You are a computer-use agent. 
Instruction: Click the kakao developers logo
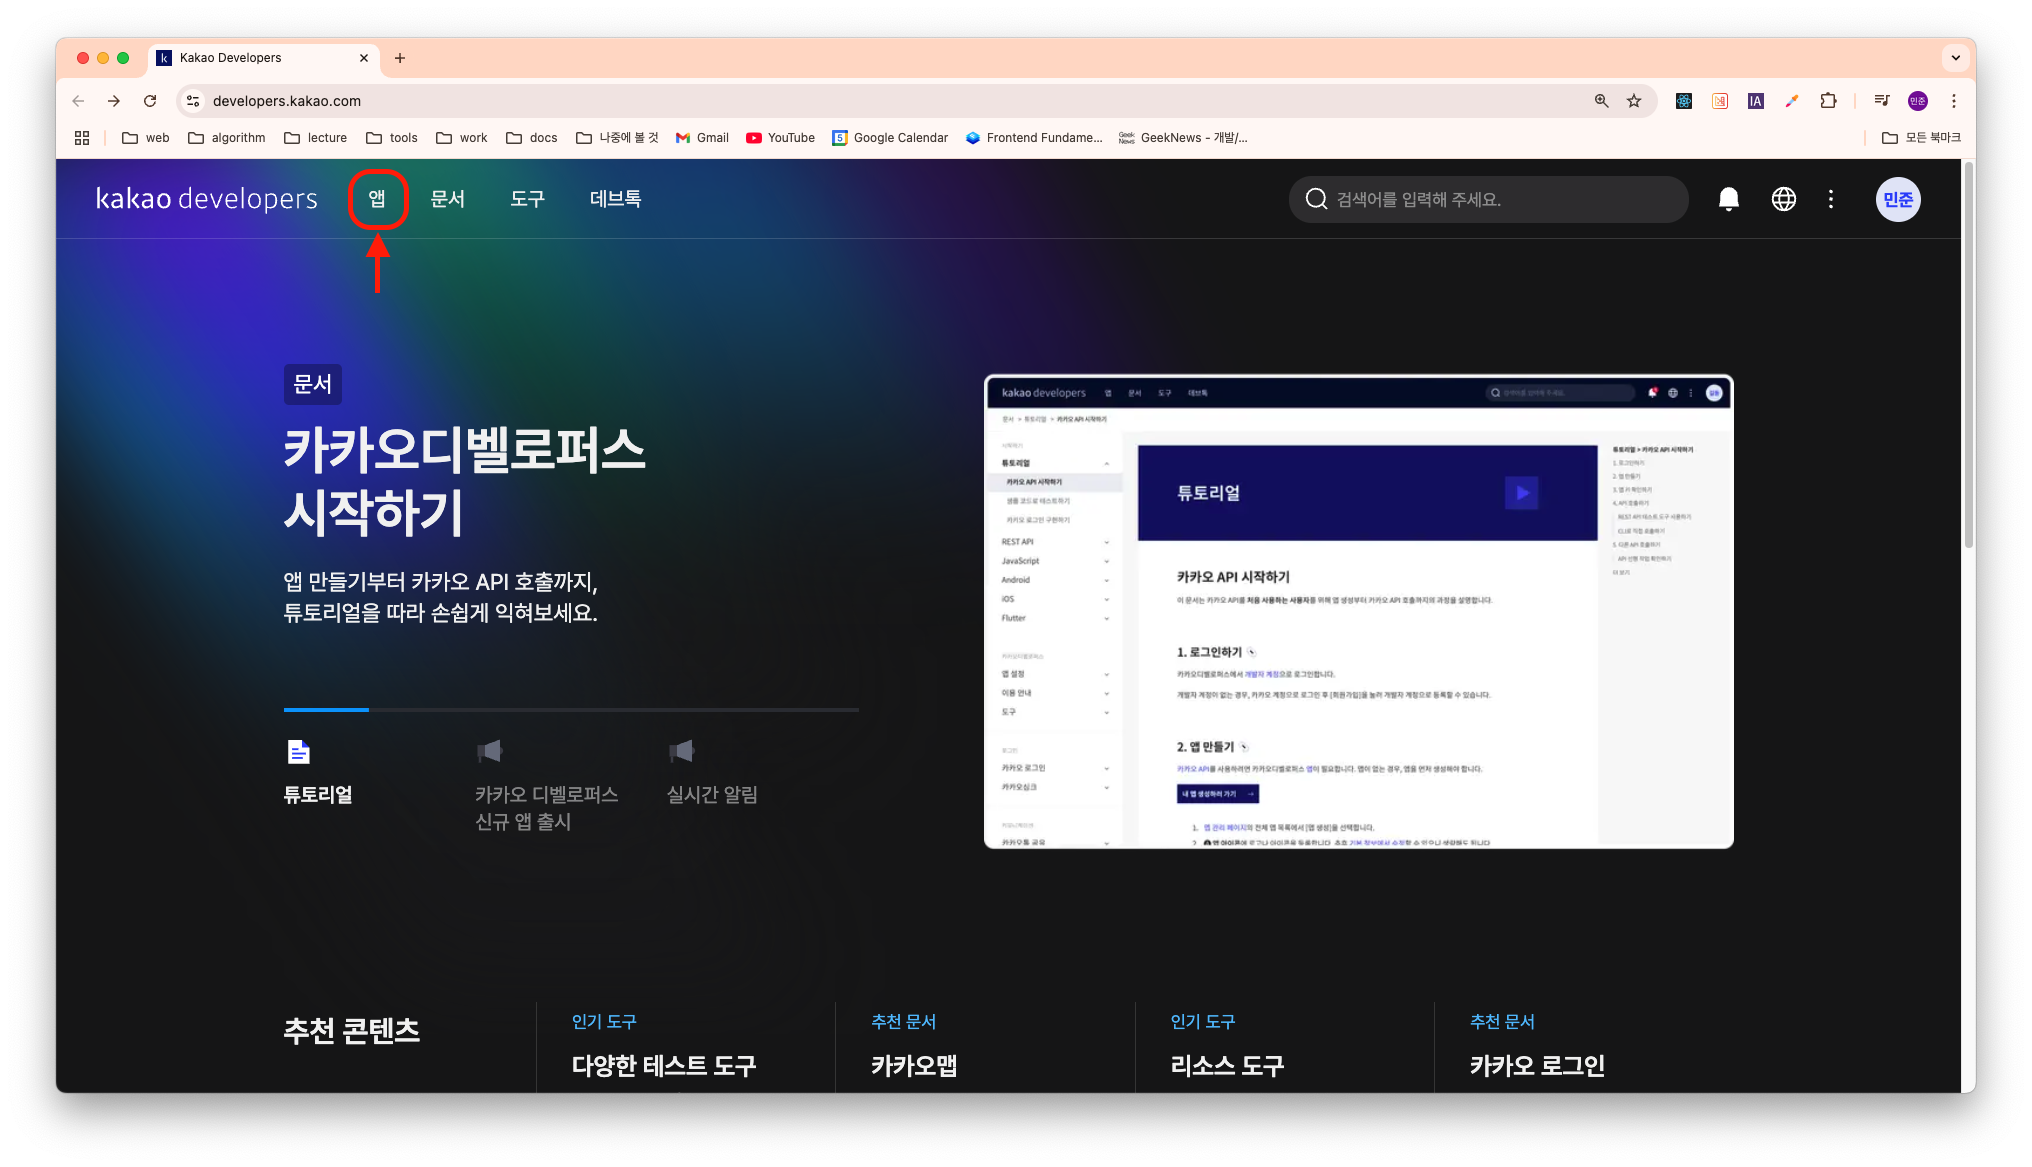click(206, 199)
